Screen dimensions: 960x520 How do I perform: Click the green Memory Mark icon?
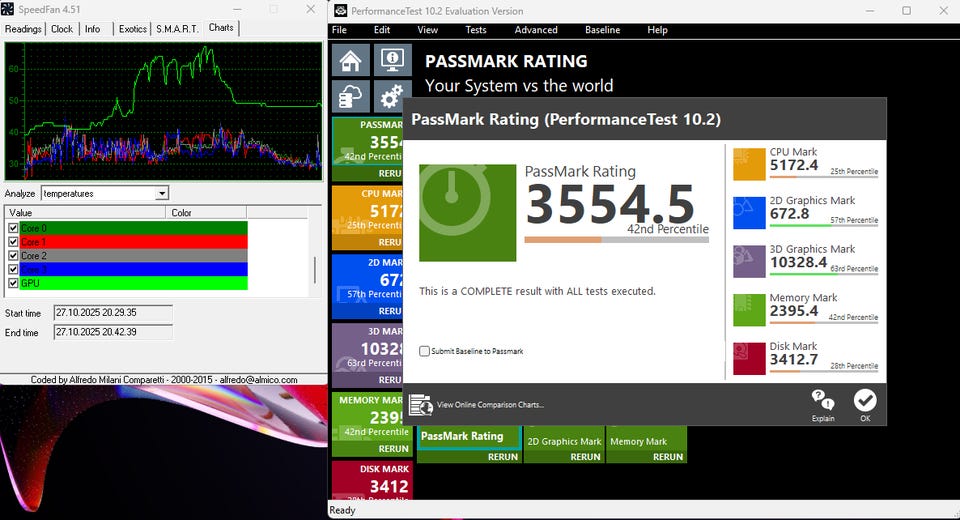pos(749,309)
